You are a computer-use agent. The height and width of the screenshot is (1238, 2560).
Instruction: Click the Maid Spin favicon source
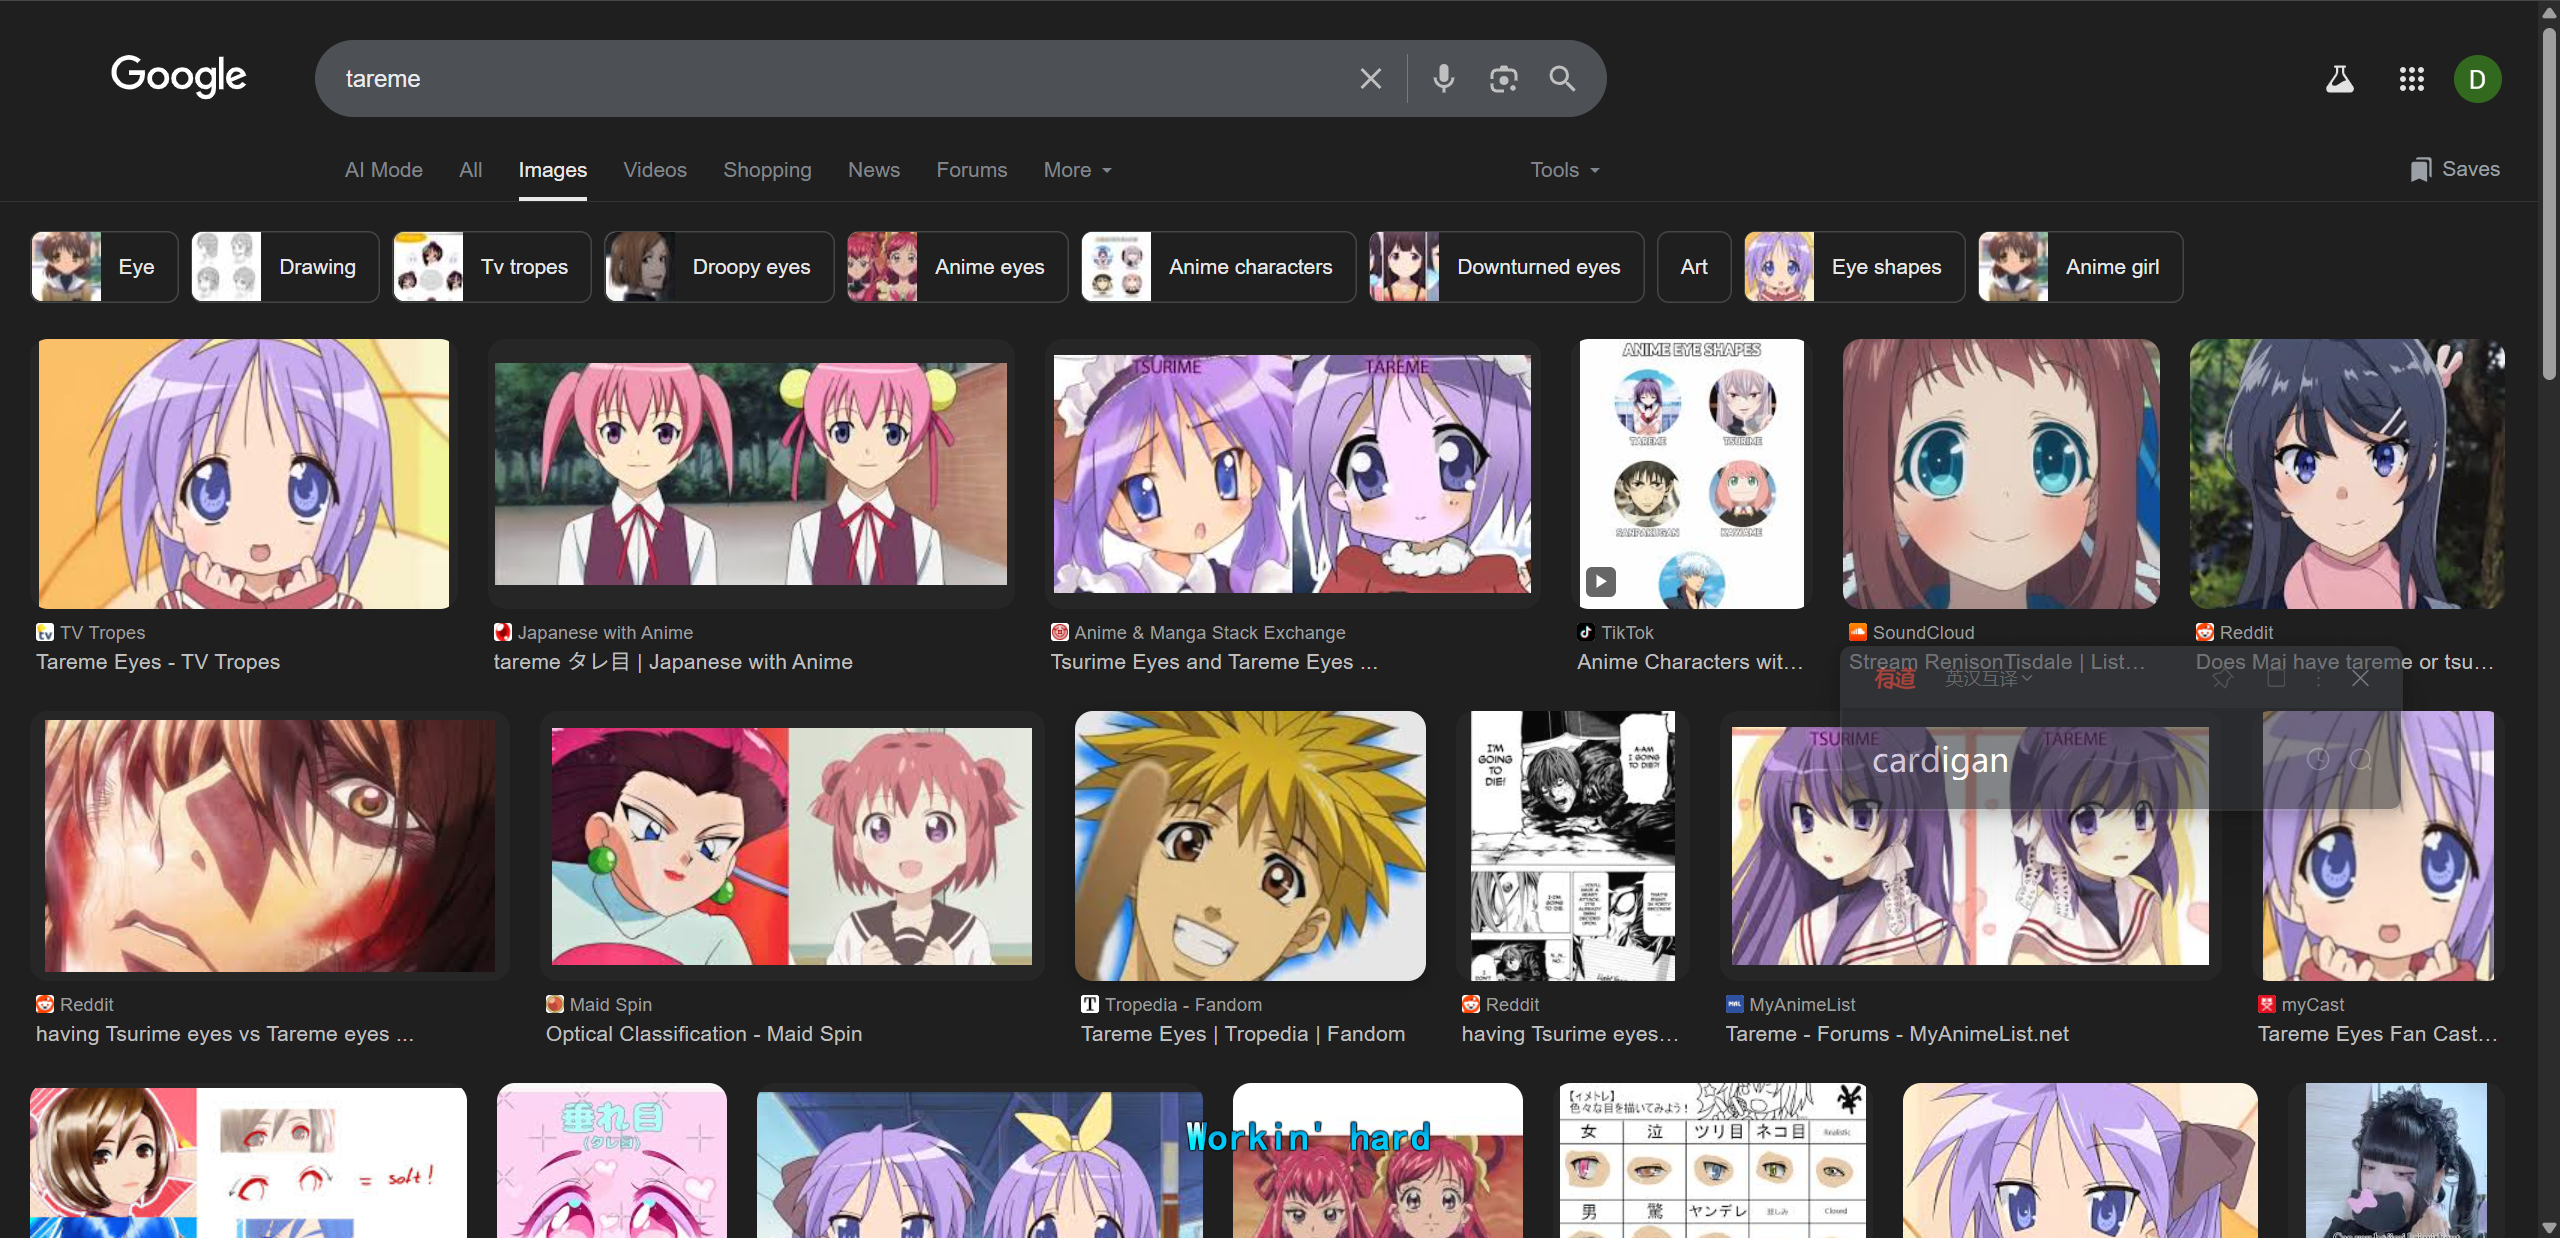(x=554, y=1004)
